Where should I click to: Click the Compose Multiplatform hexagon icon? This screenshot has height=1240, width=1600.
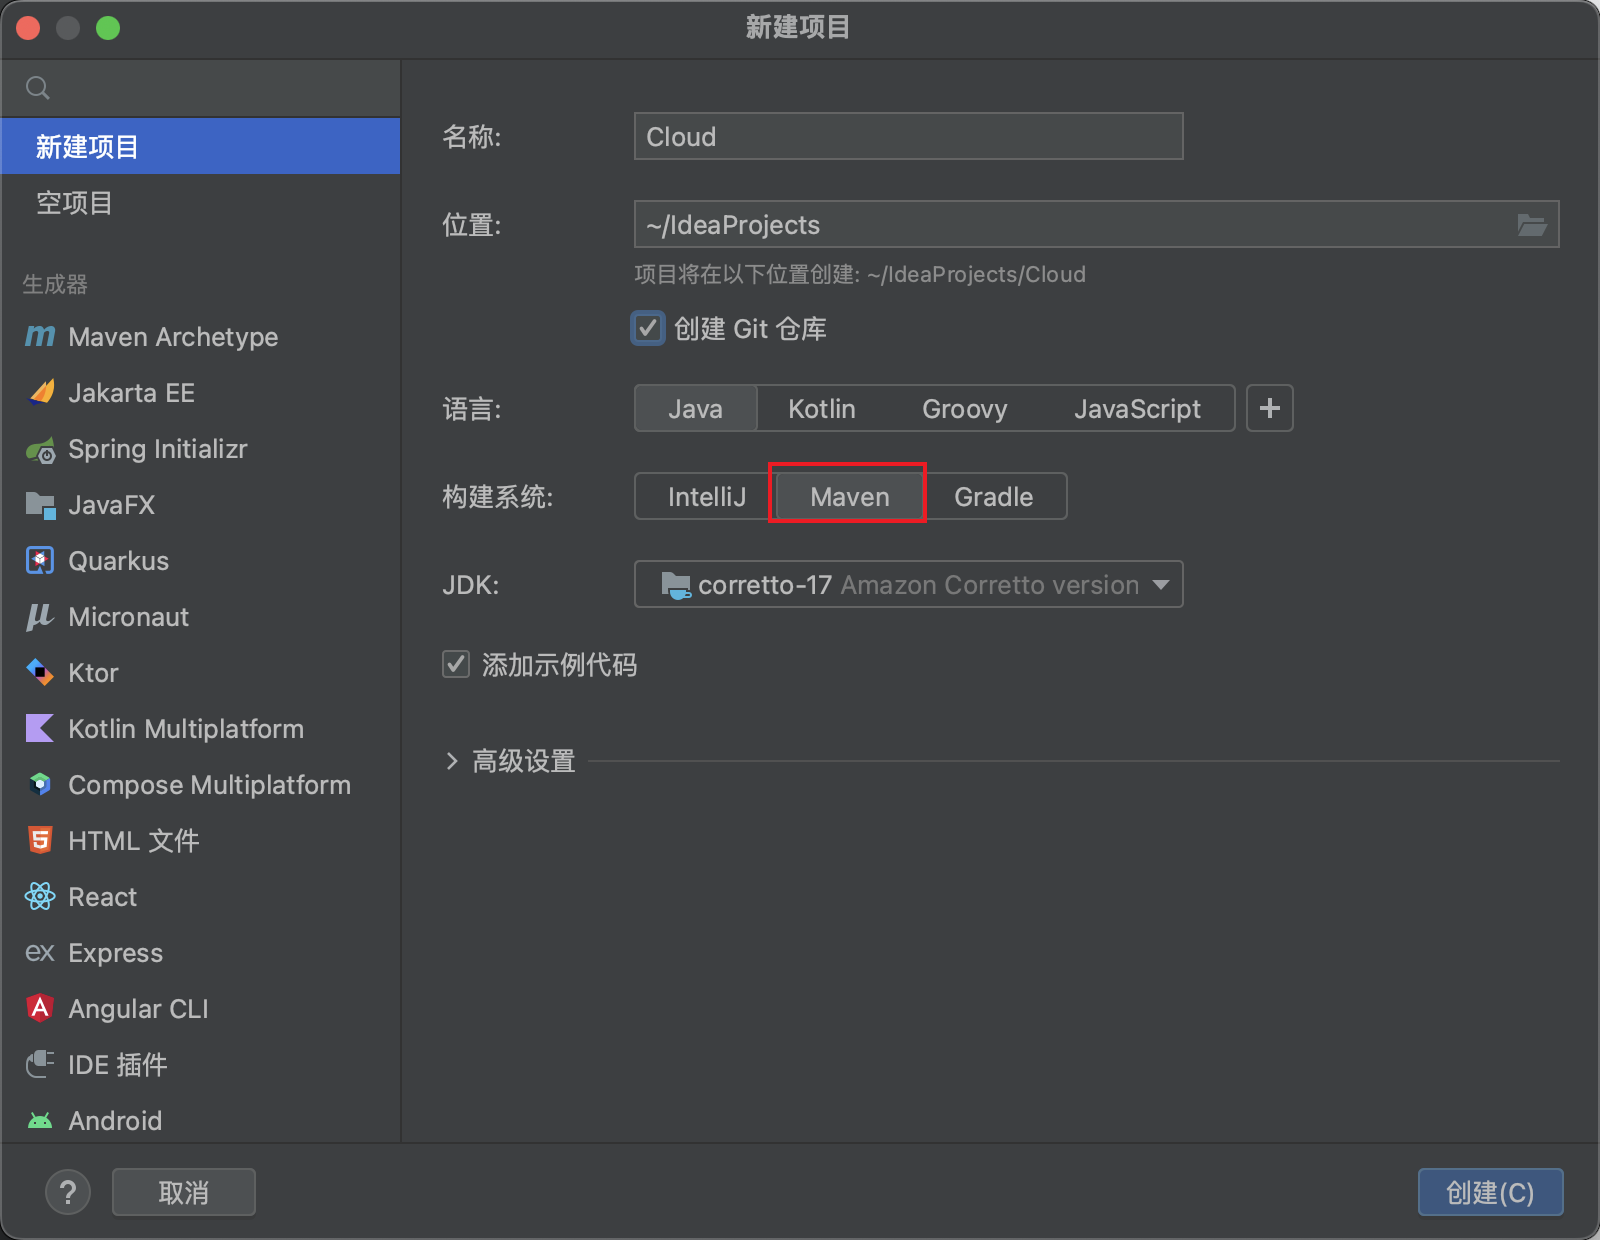[x=40, y=785]
